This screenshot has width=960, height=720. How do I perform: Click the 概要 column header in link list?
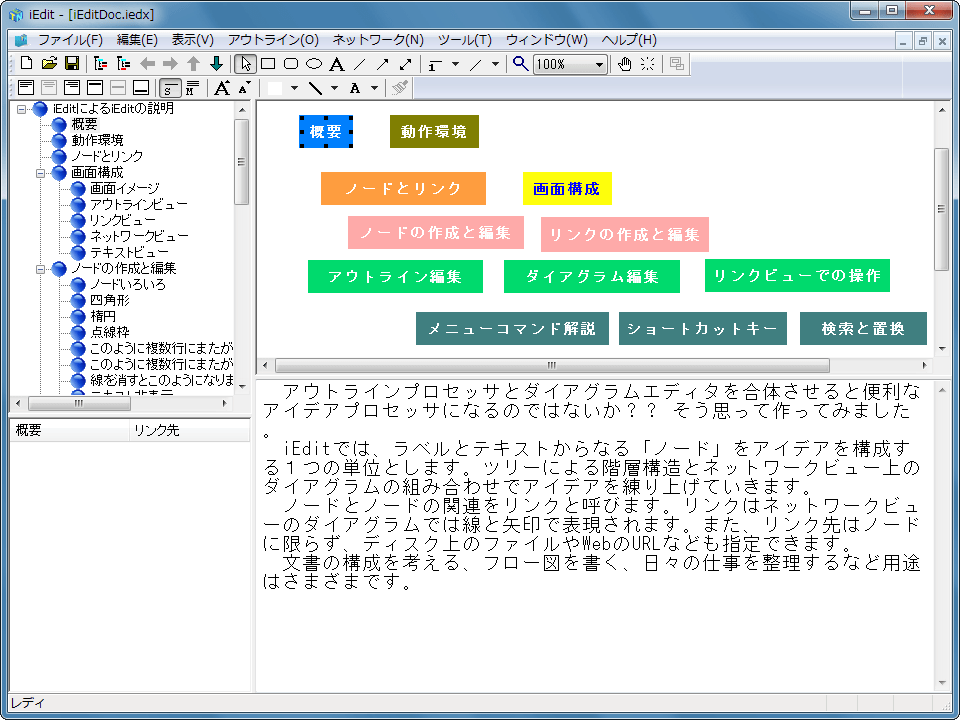69,430
